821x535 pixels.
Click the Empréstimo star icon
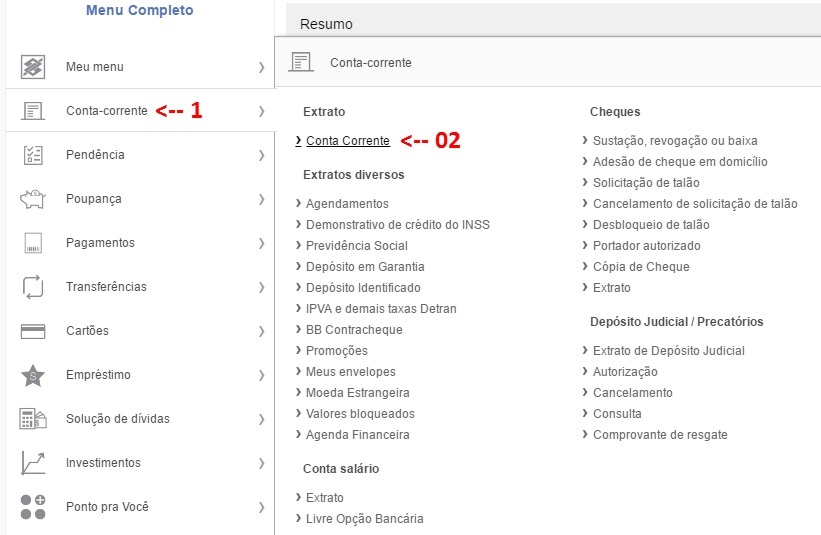pos(33,375)
